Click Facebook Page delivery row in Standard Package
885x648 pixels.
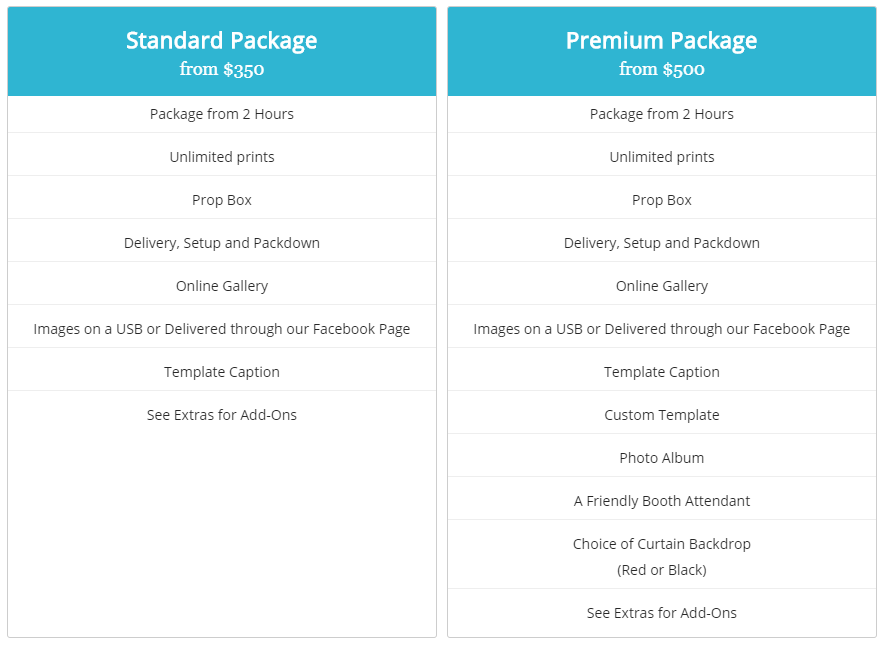[222, 329]
